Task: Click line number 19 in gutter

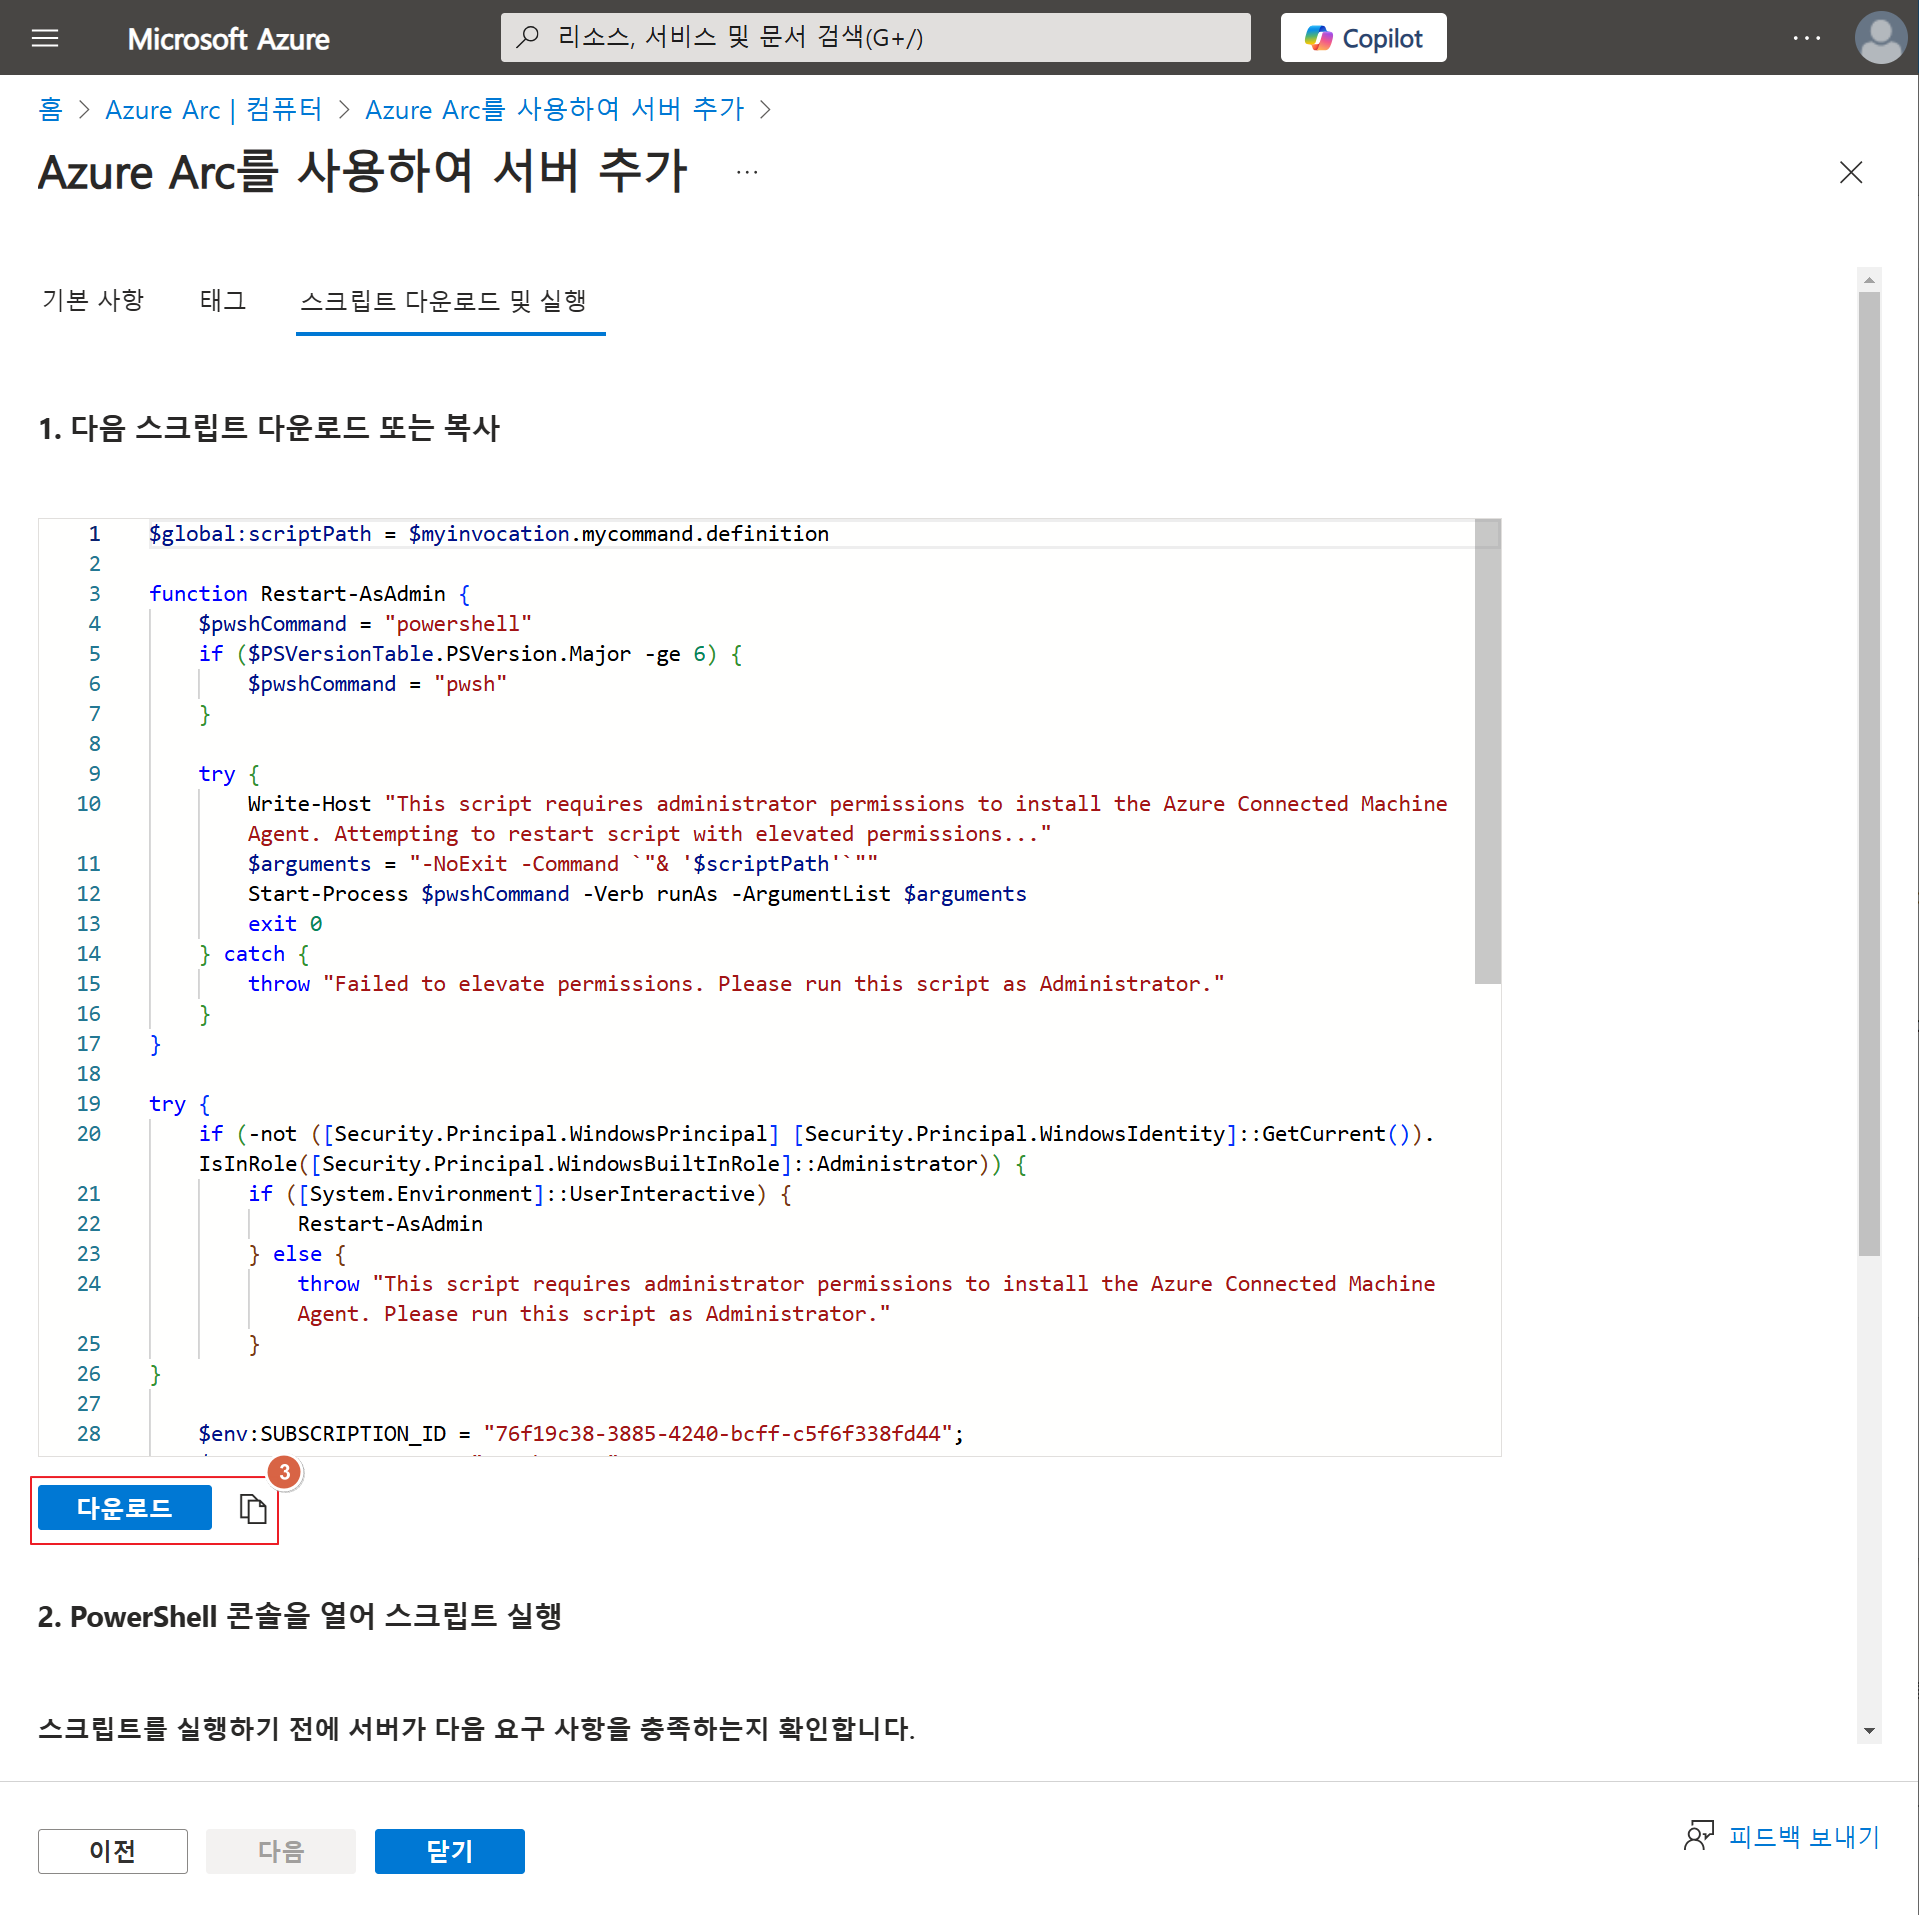Action: (x=89, y=1104)
